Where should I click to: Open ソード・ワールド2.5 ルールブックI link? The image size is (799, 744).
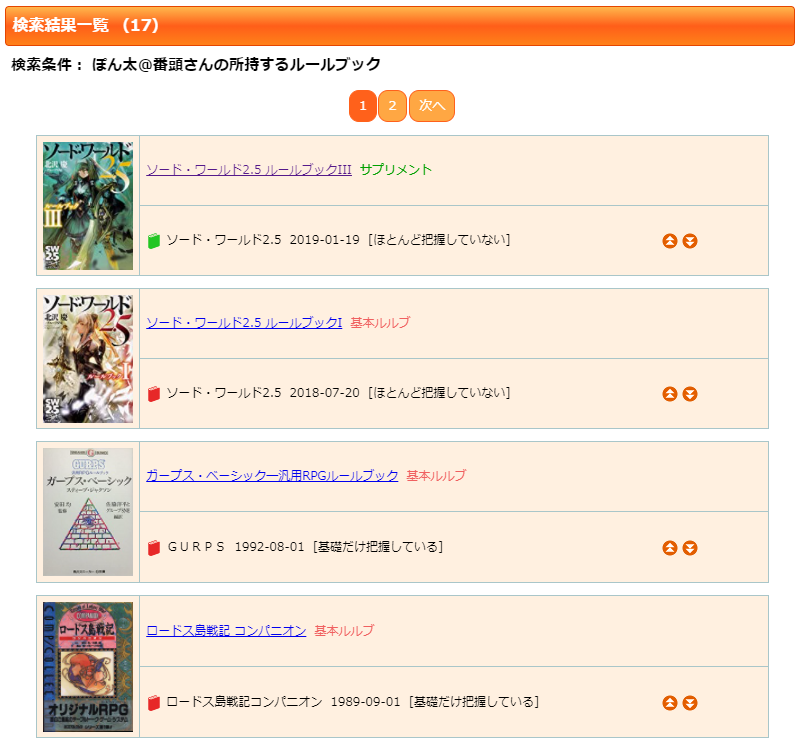[x=244, y=323]
